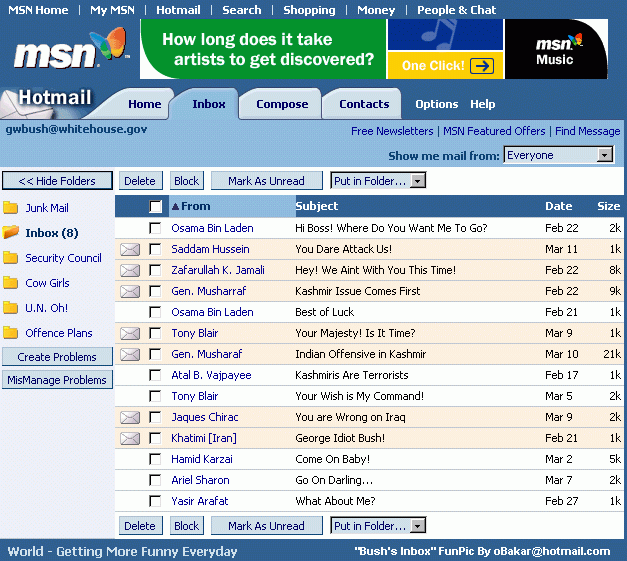Click the bottom Delete button

(140, 526)
